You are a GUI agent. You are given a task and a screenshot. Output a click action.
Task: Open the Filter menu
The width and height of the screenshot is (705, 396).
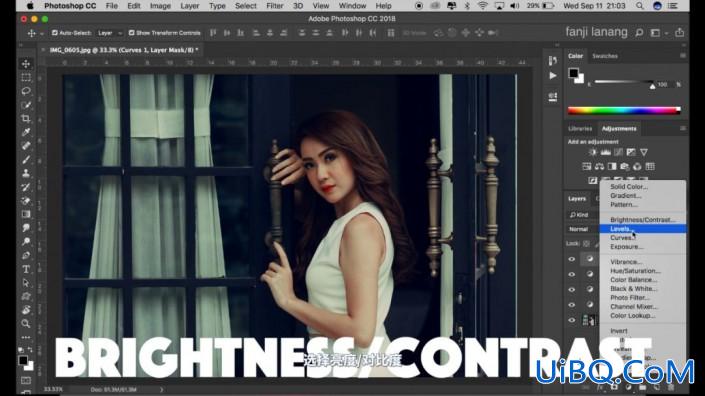pyautogui.click(x=274, y=6)
